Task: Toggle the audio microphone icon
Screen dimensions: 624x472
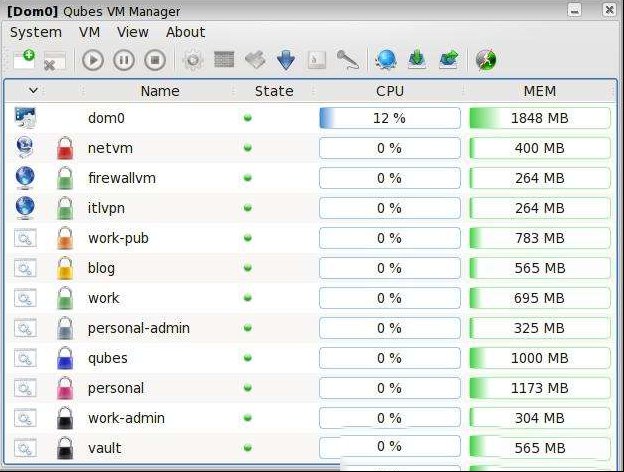Action: click(x=347, y=60)
